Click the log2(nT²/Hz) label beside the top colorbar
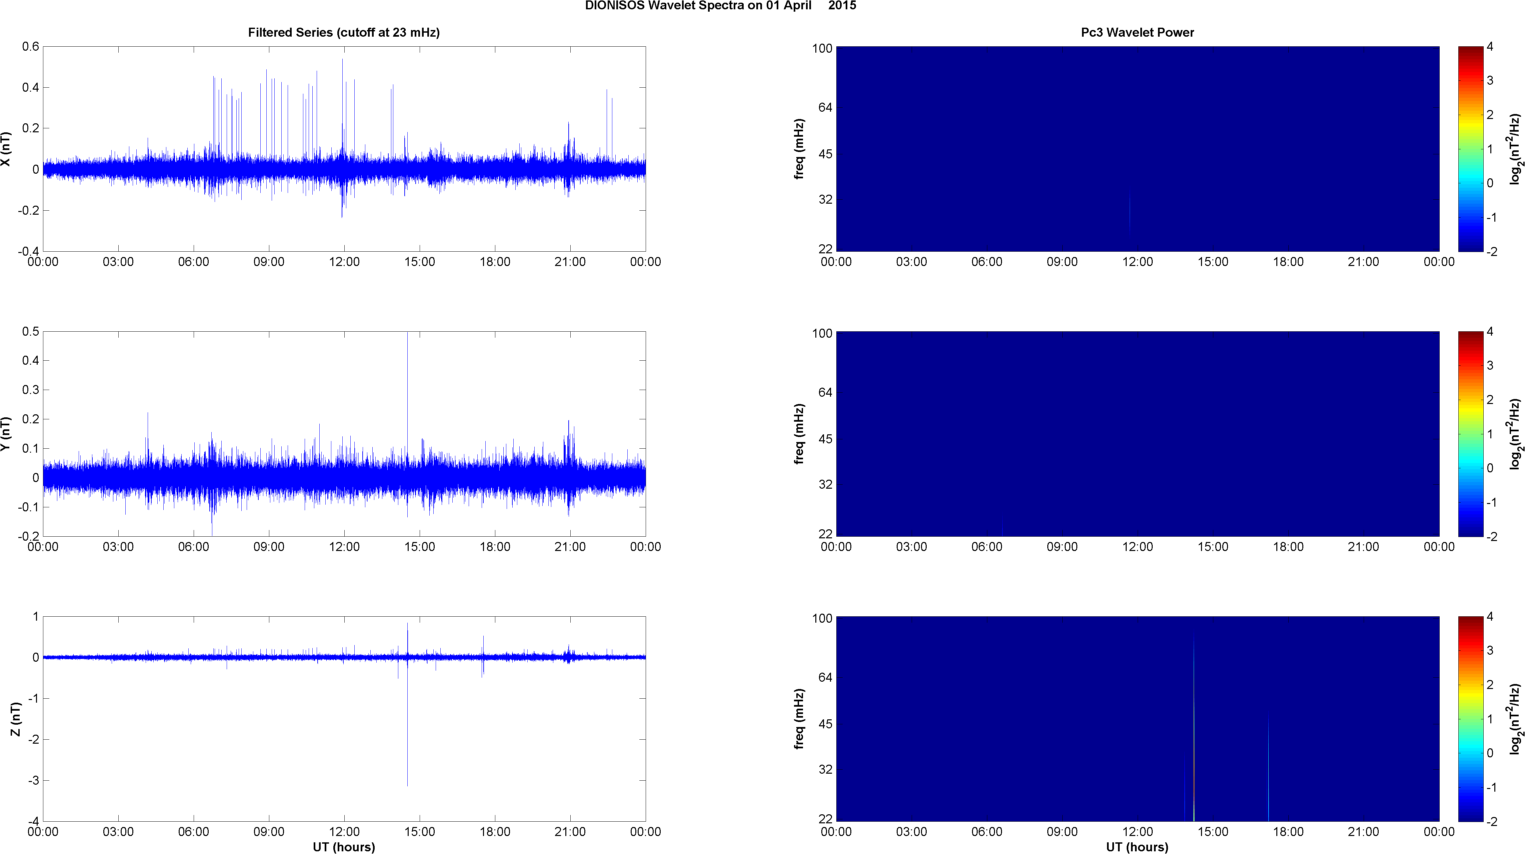This screenshot has height=854, width=1525. coord(1516,149)
